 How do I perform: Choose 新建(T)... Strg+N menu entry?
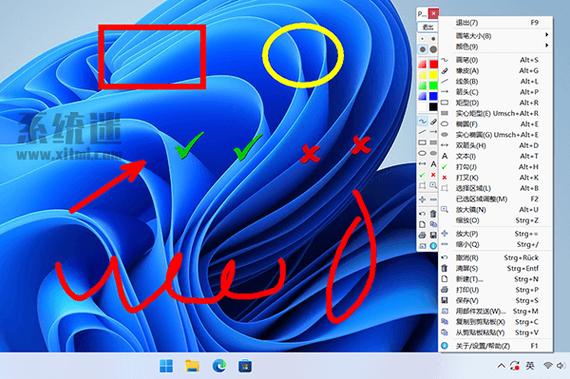click(x=496, y=279)
